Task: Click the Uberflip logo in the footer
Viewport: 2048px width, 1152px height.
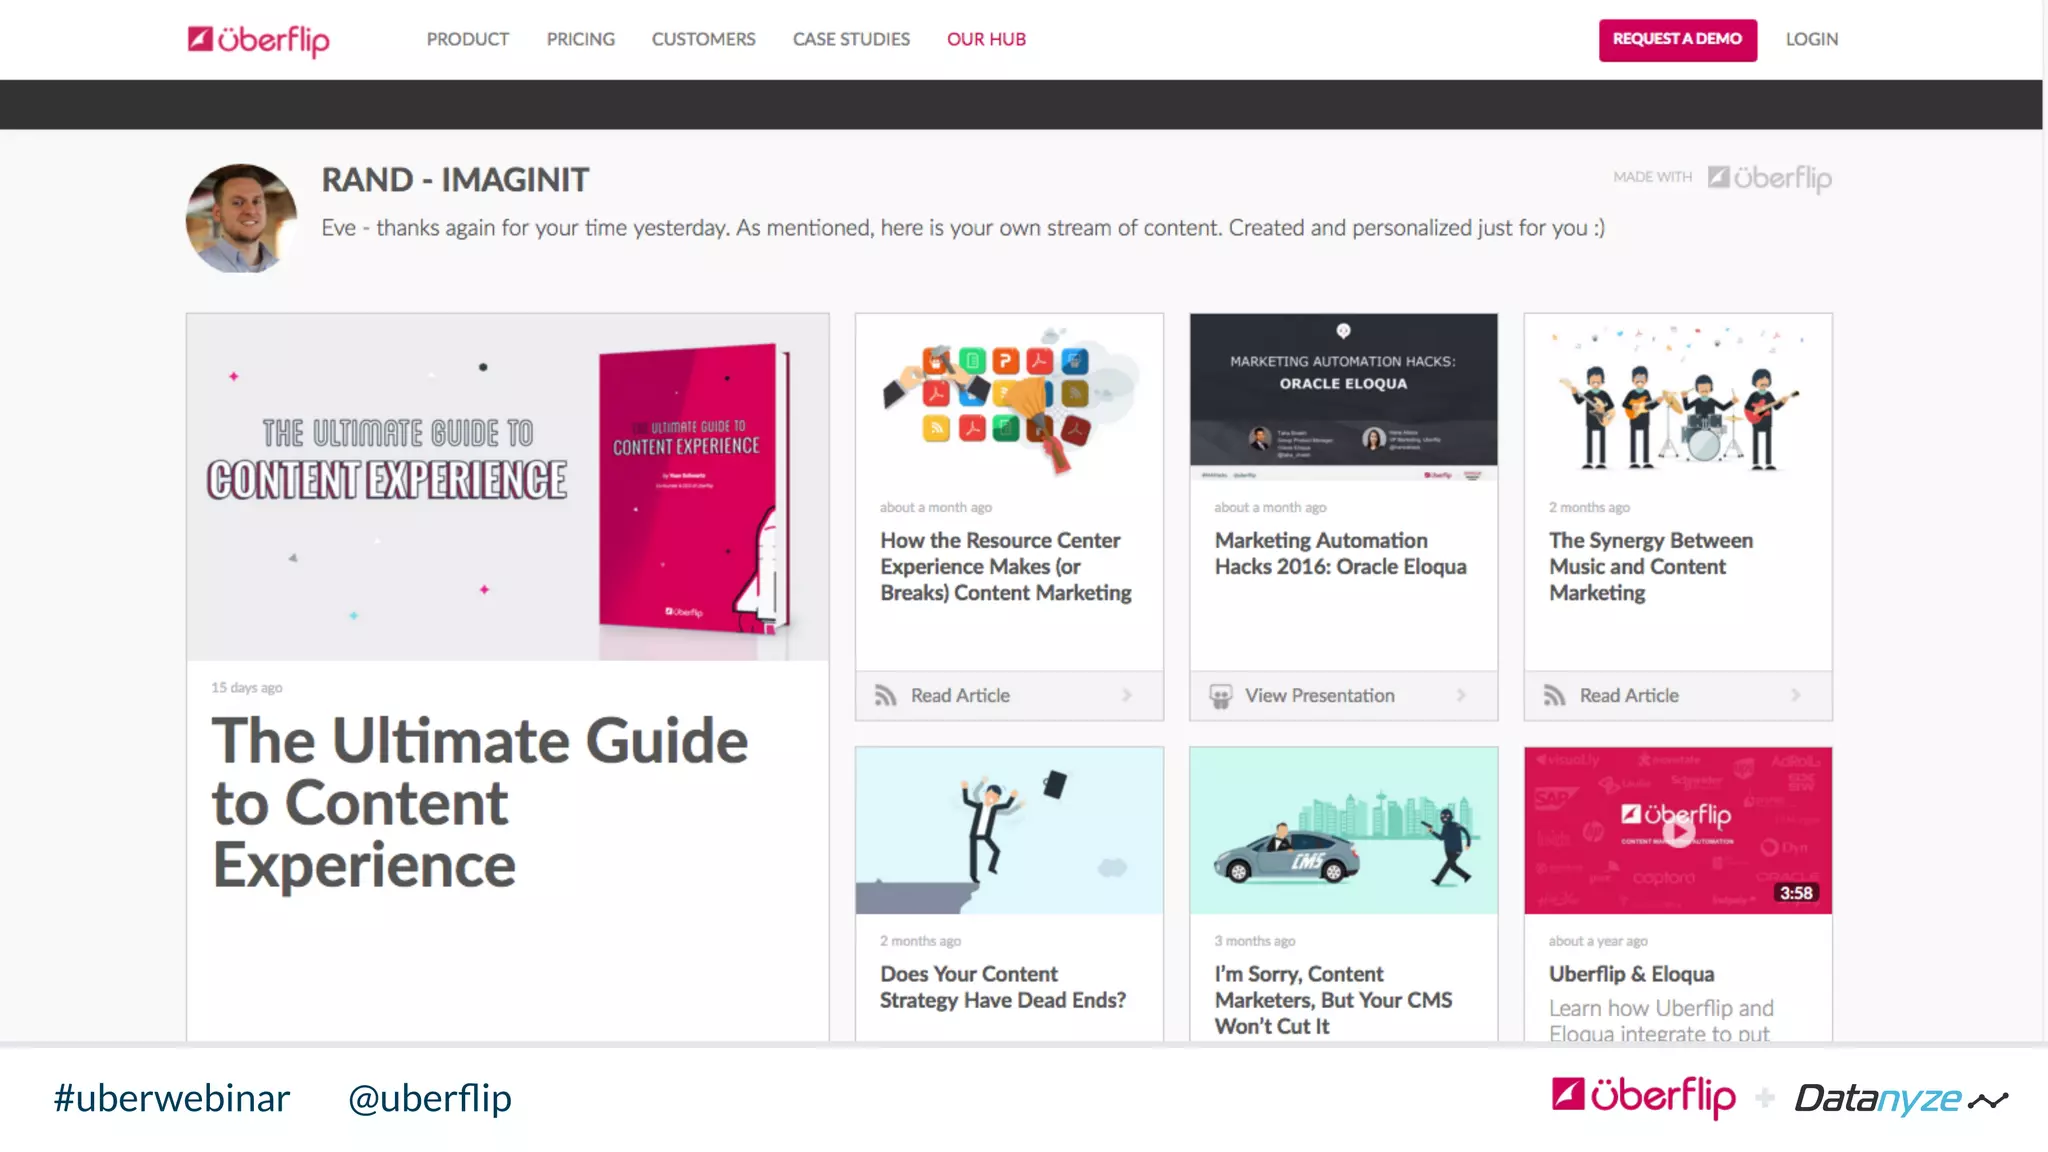Action: (1643, 1097)
